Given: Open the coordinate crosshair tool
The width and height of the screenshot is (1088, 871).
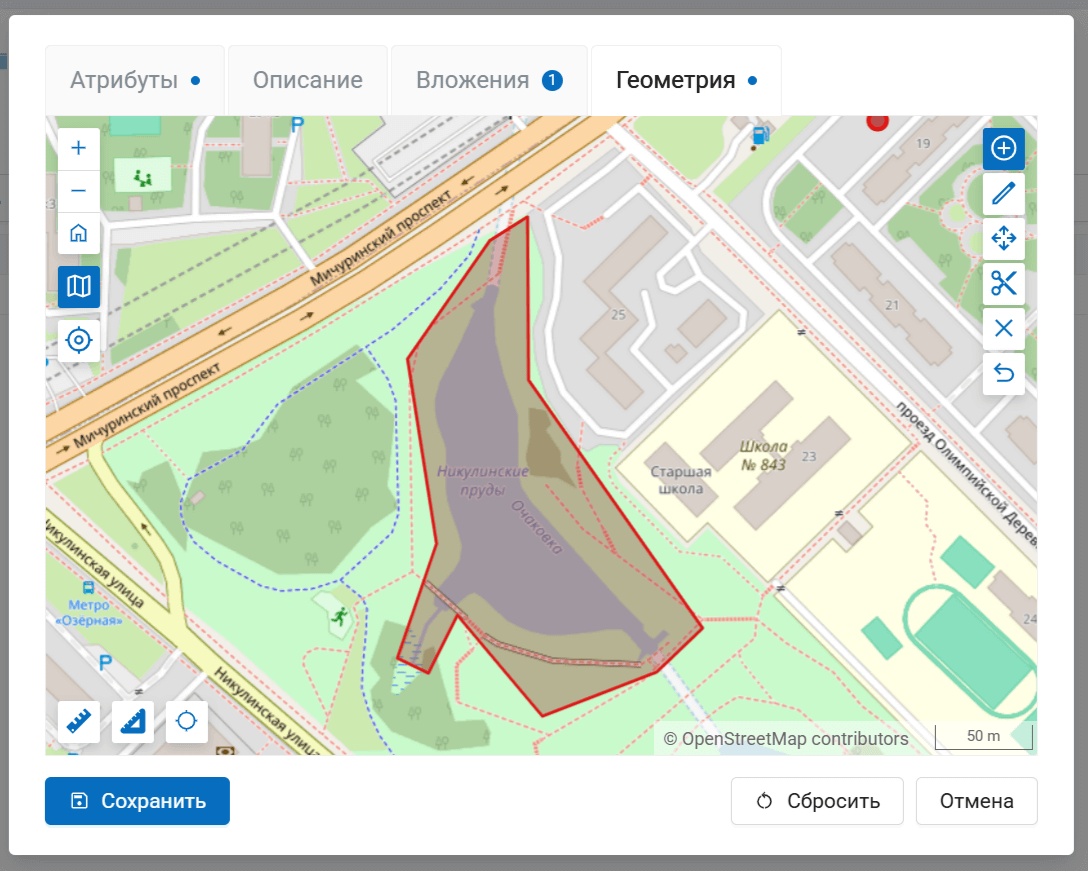Looking at the screenshot, I should click(x=187, y=721).
